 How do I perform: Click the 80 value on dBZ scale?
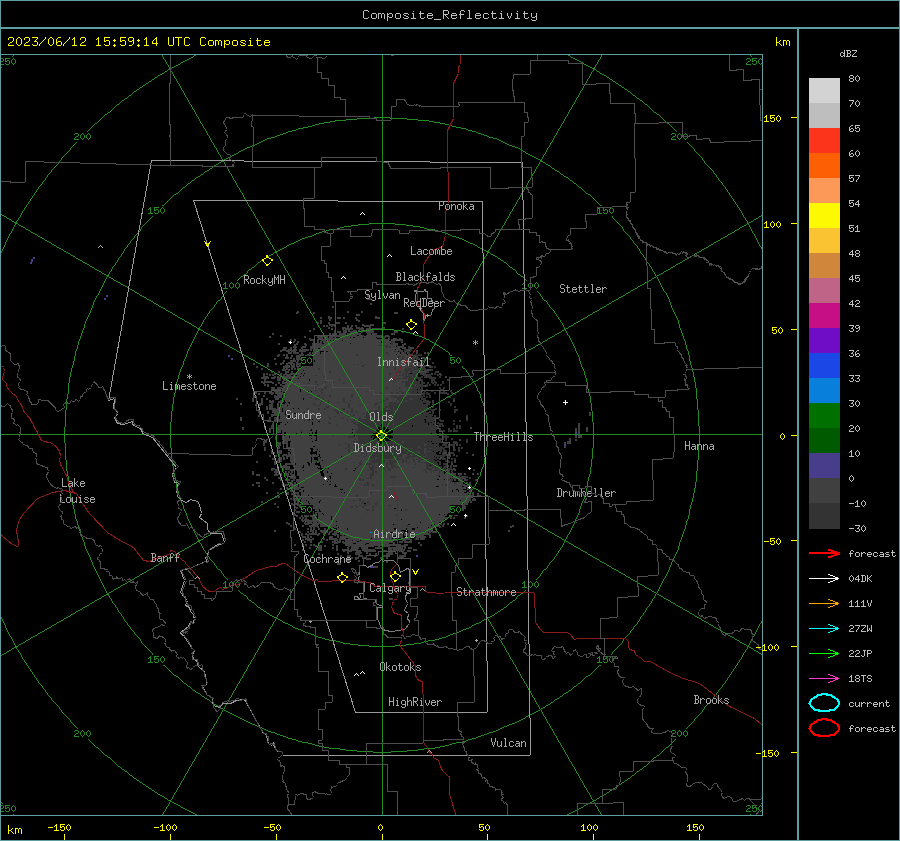(x=854, y=79)
